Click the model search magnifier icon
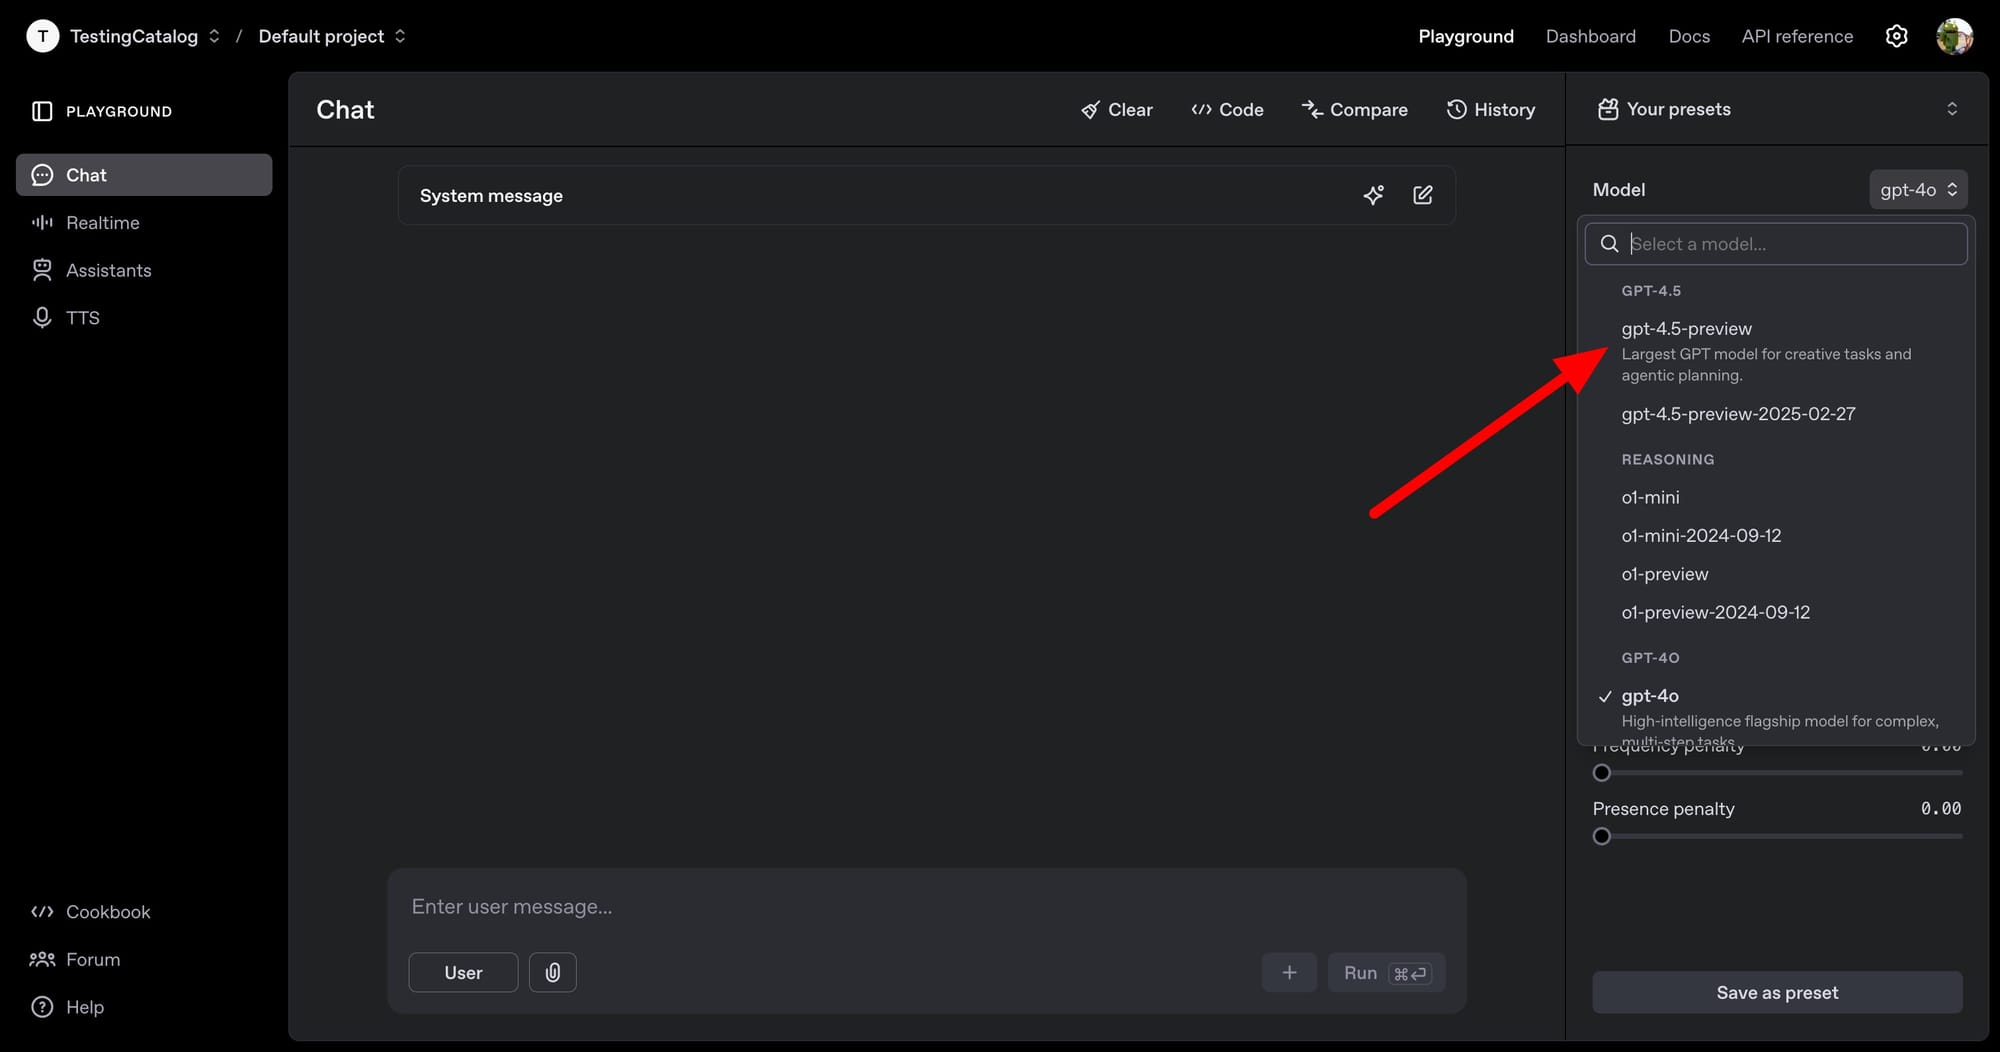This screenshot has height=1052, width=2000. pyautogui.click(x=1609, y=244)
